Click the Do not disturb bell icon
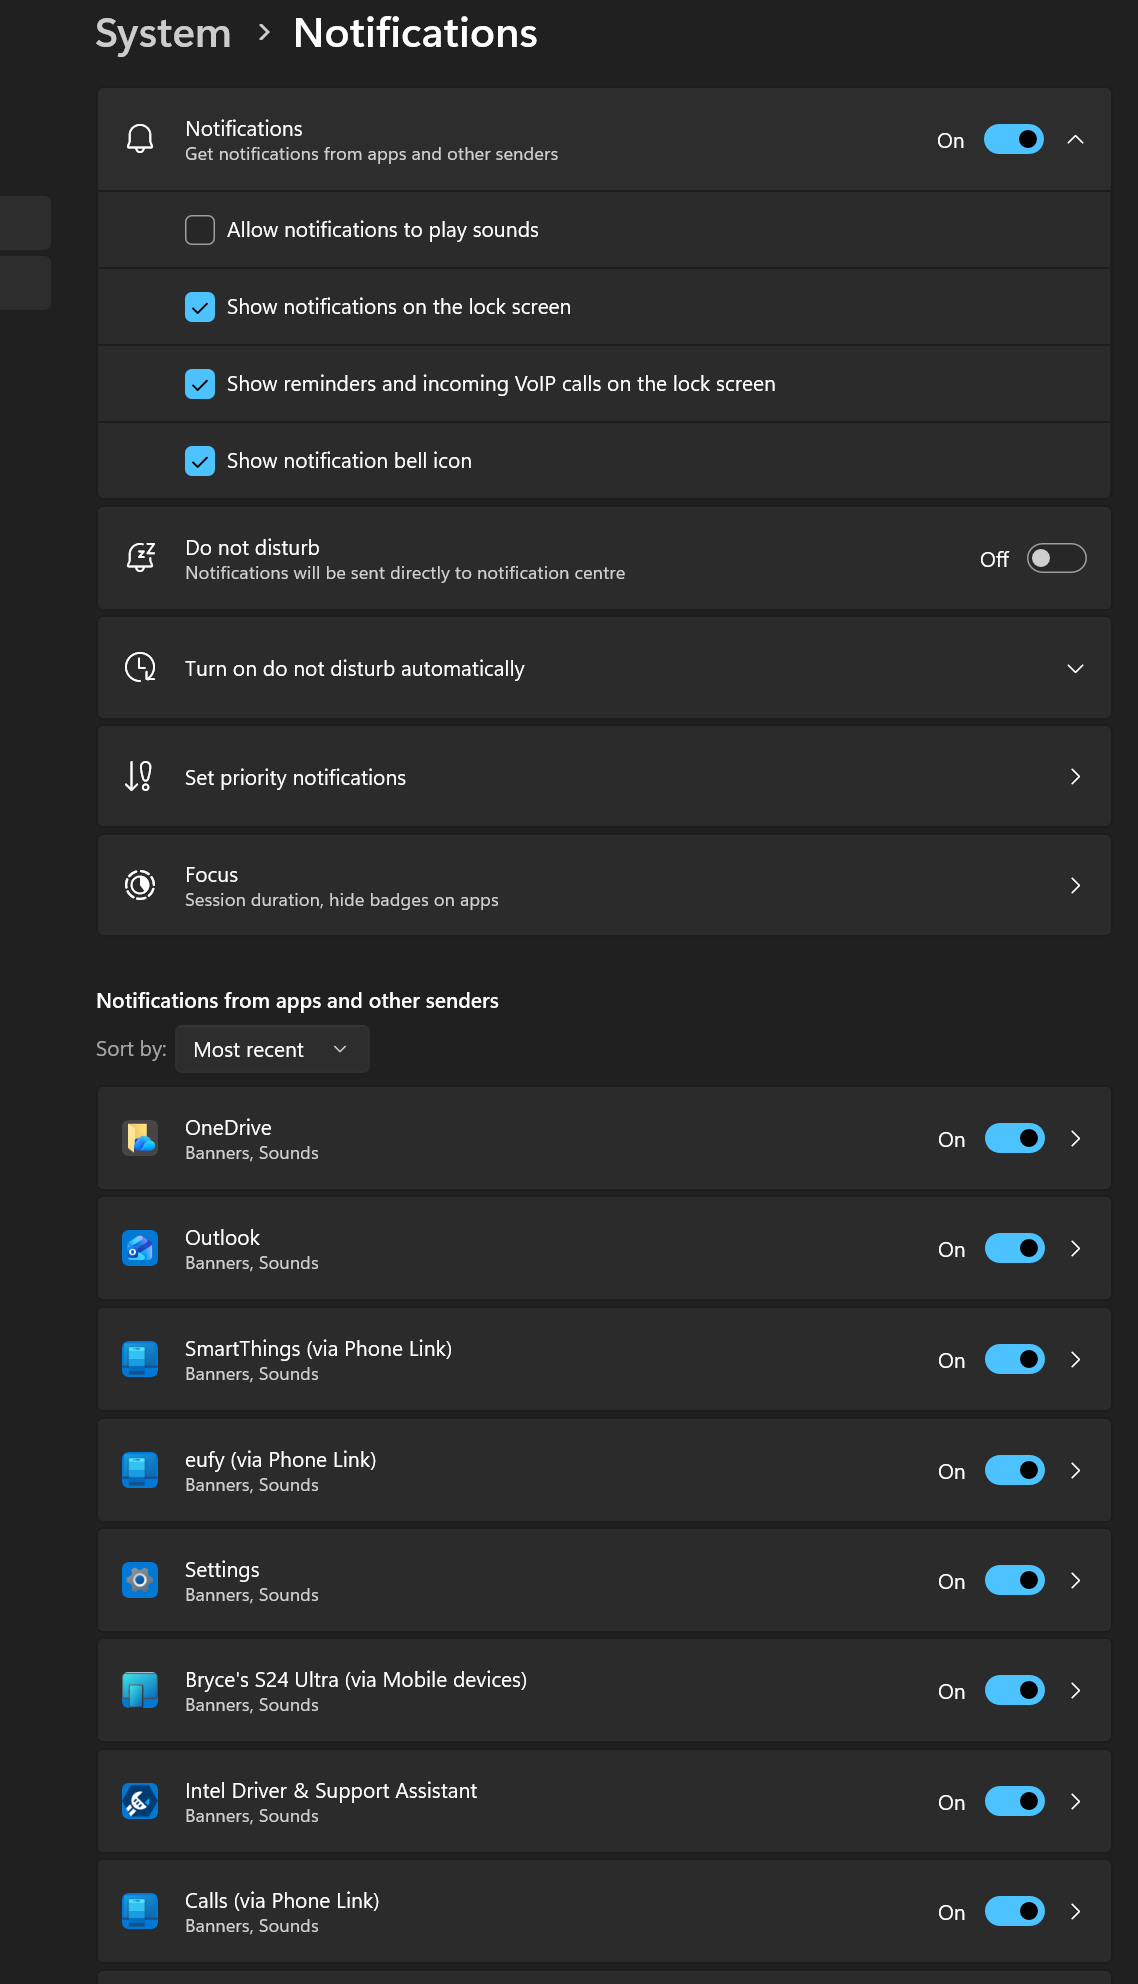The height and width of the screenshot is (1984, 1138). click(x=140, y=558)
